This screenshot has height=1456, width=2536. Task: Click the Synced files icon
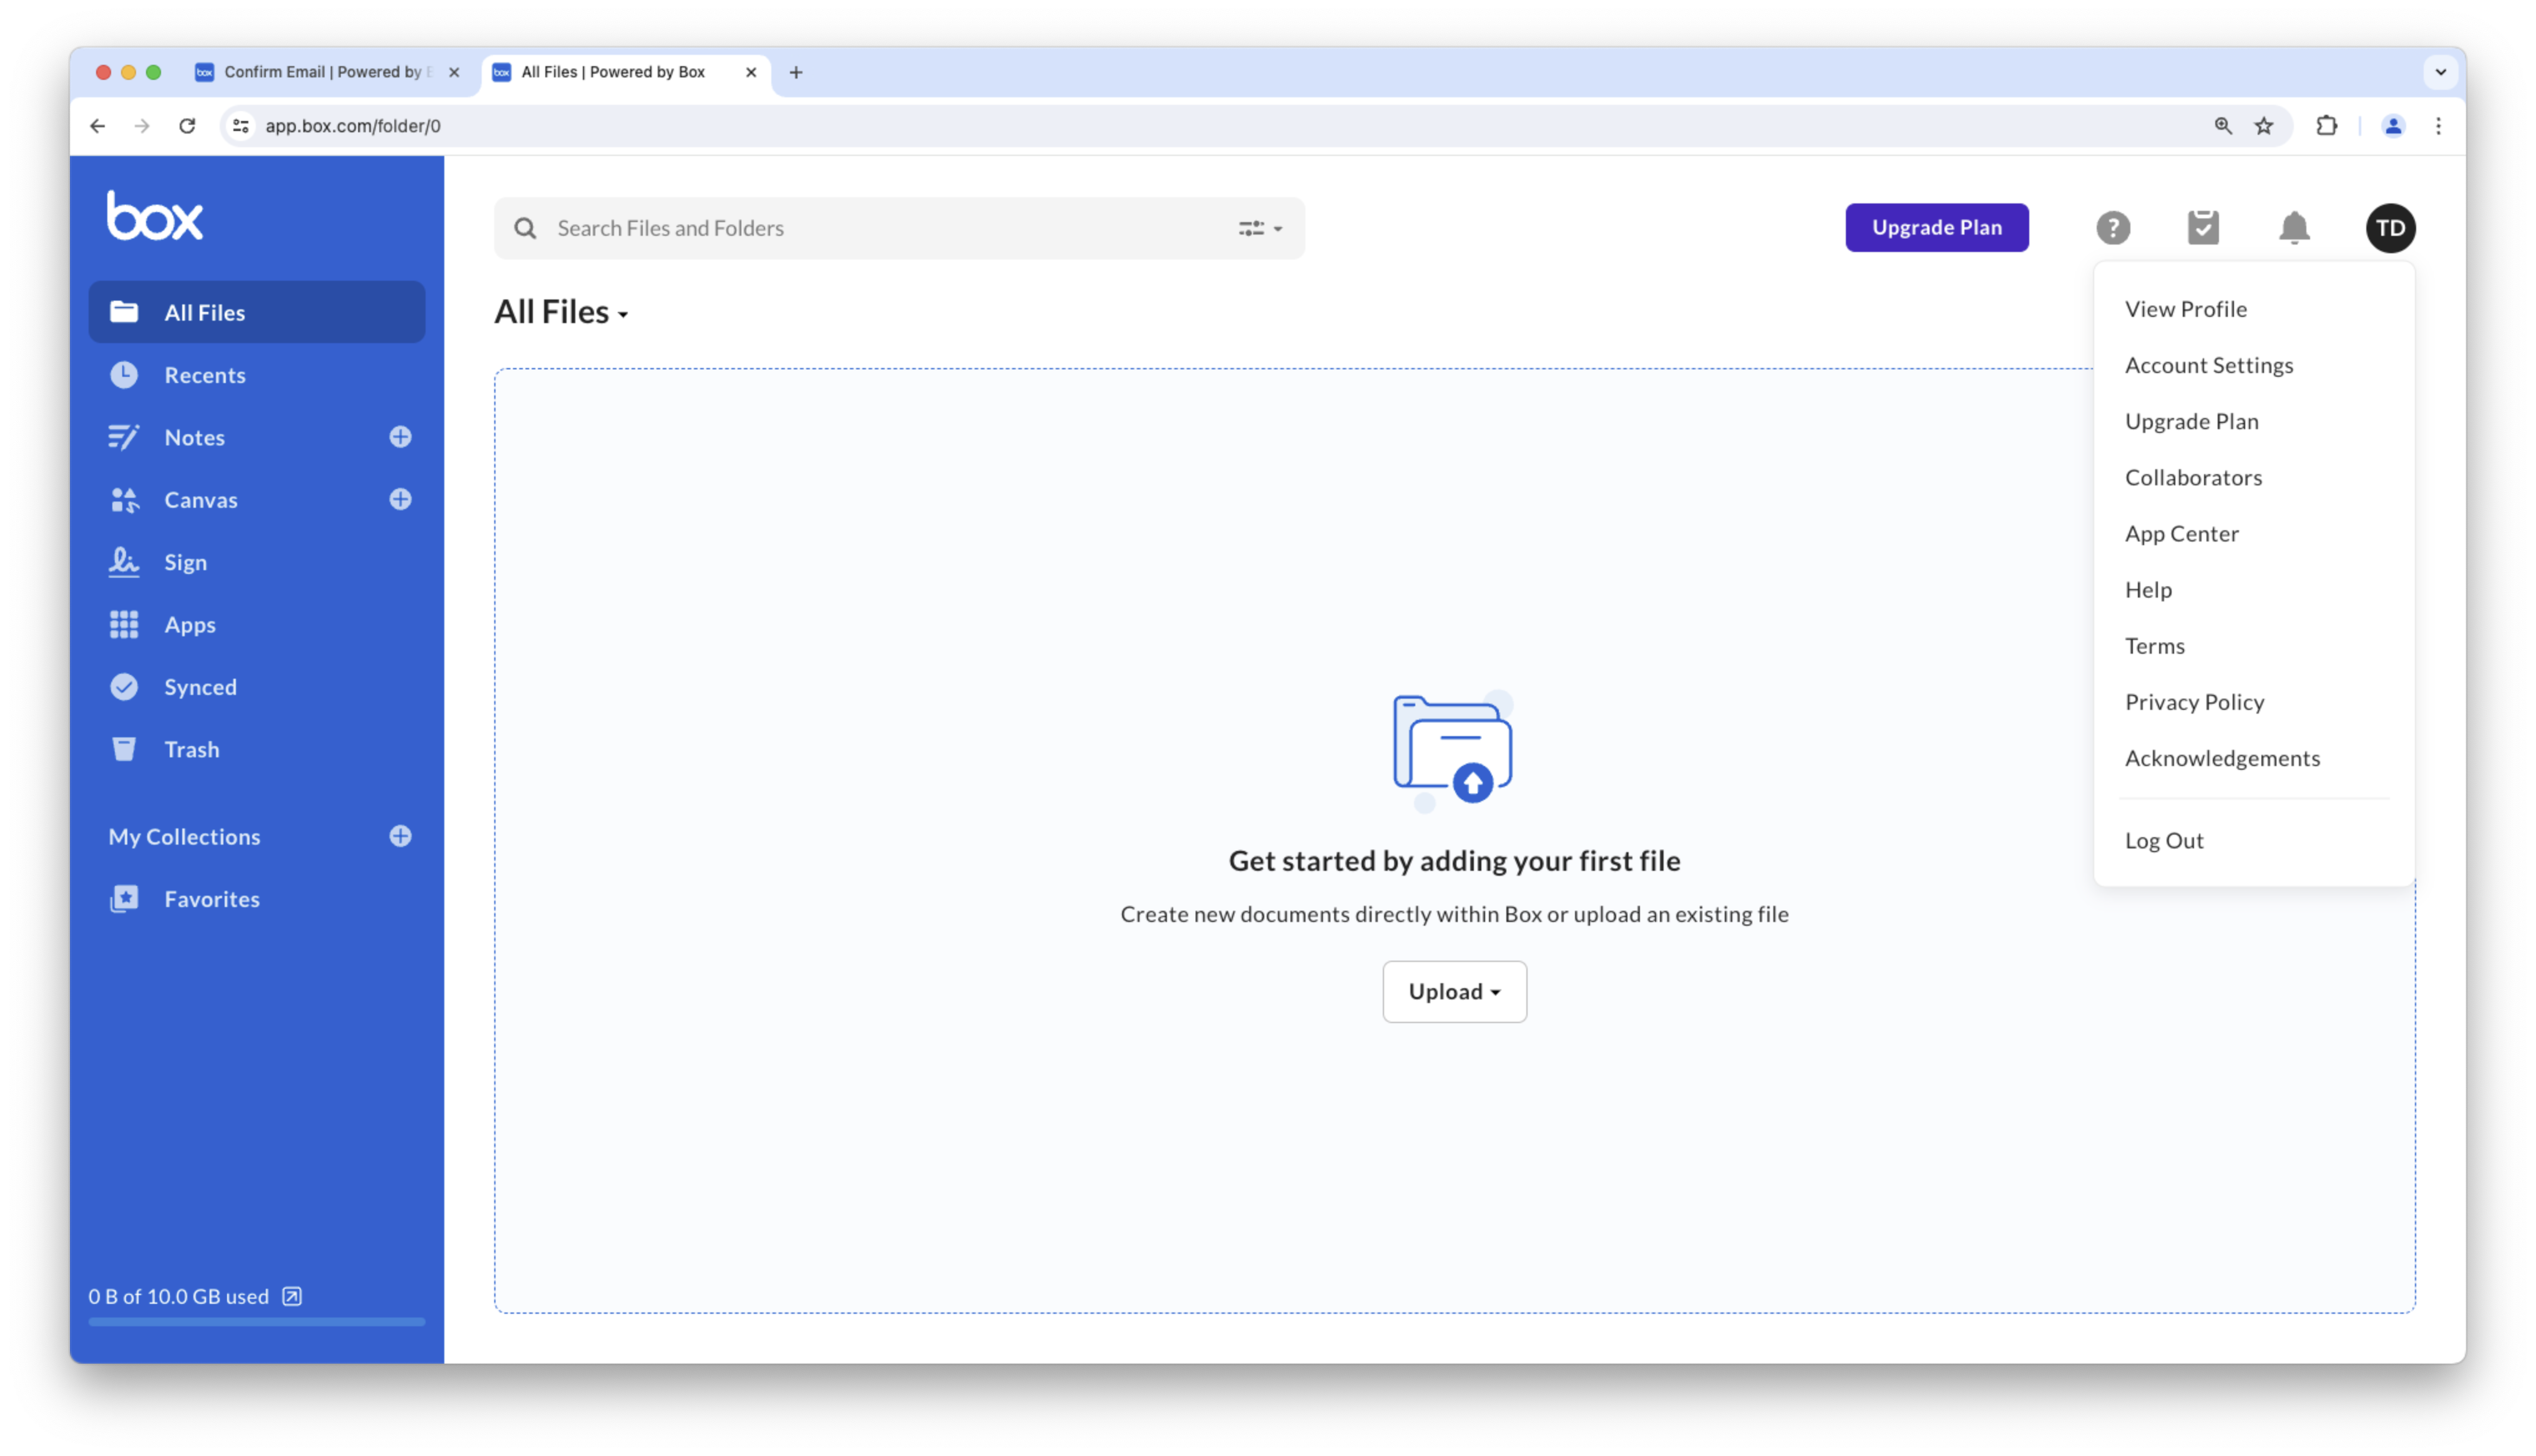pos(124,686)
